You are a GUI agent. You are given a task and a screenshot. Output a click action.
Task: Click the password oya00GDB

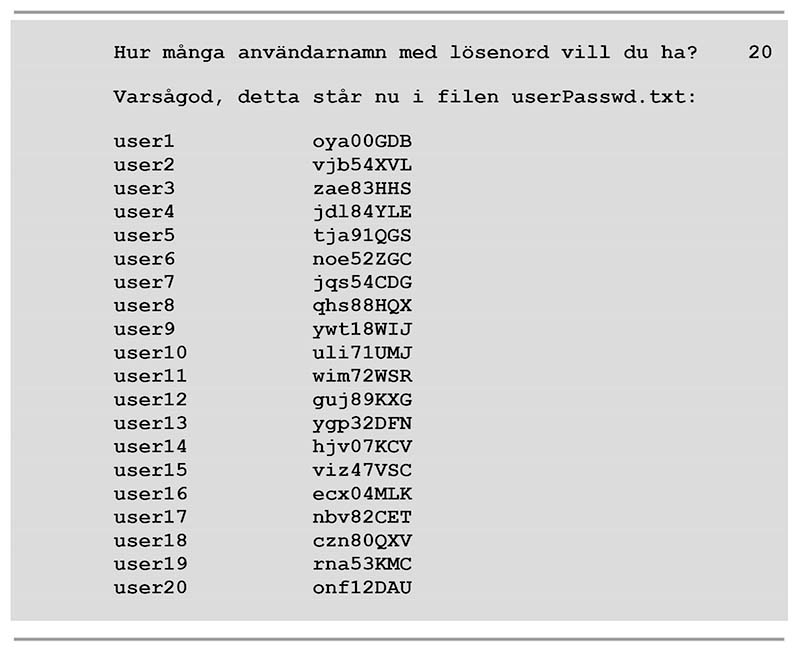[x=362, y=141]
